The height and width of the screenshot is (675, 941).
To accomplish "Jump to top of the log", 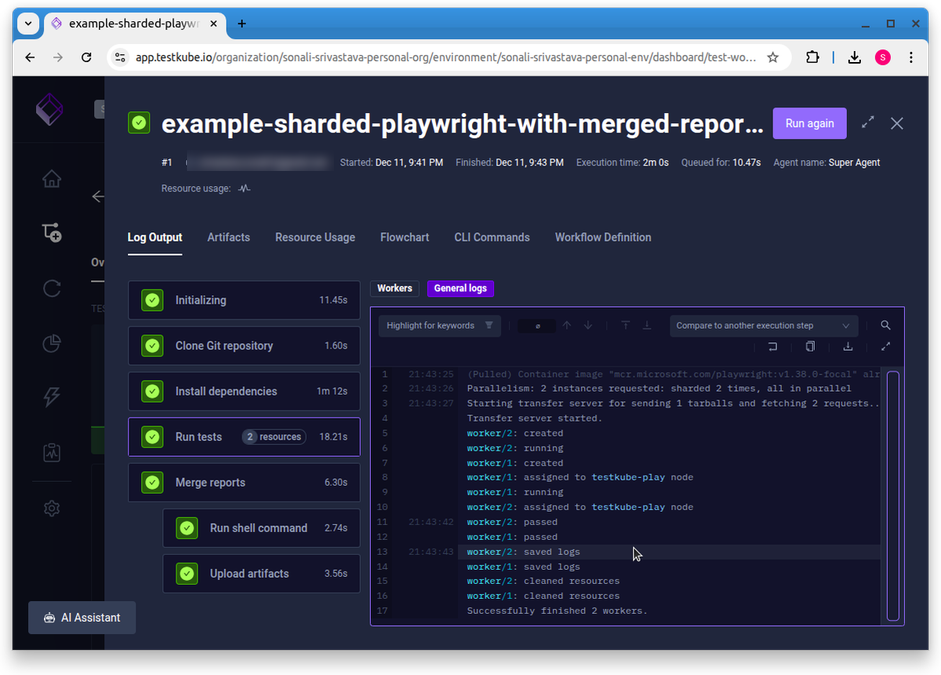I will click(625, 325).
